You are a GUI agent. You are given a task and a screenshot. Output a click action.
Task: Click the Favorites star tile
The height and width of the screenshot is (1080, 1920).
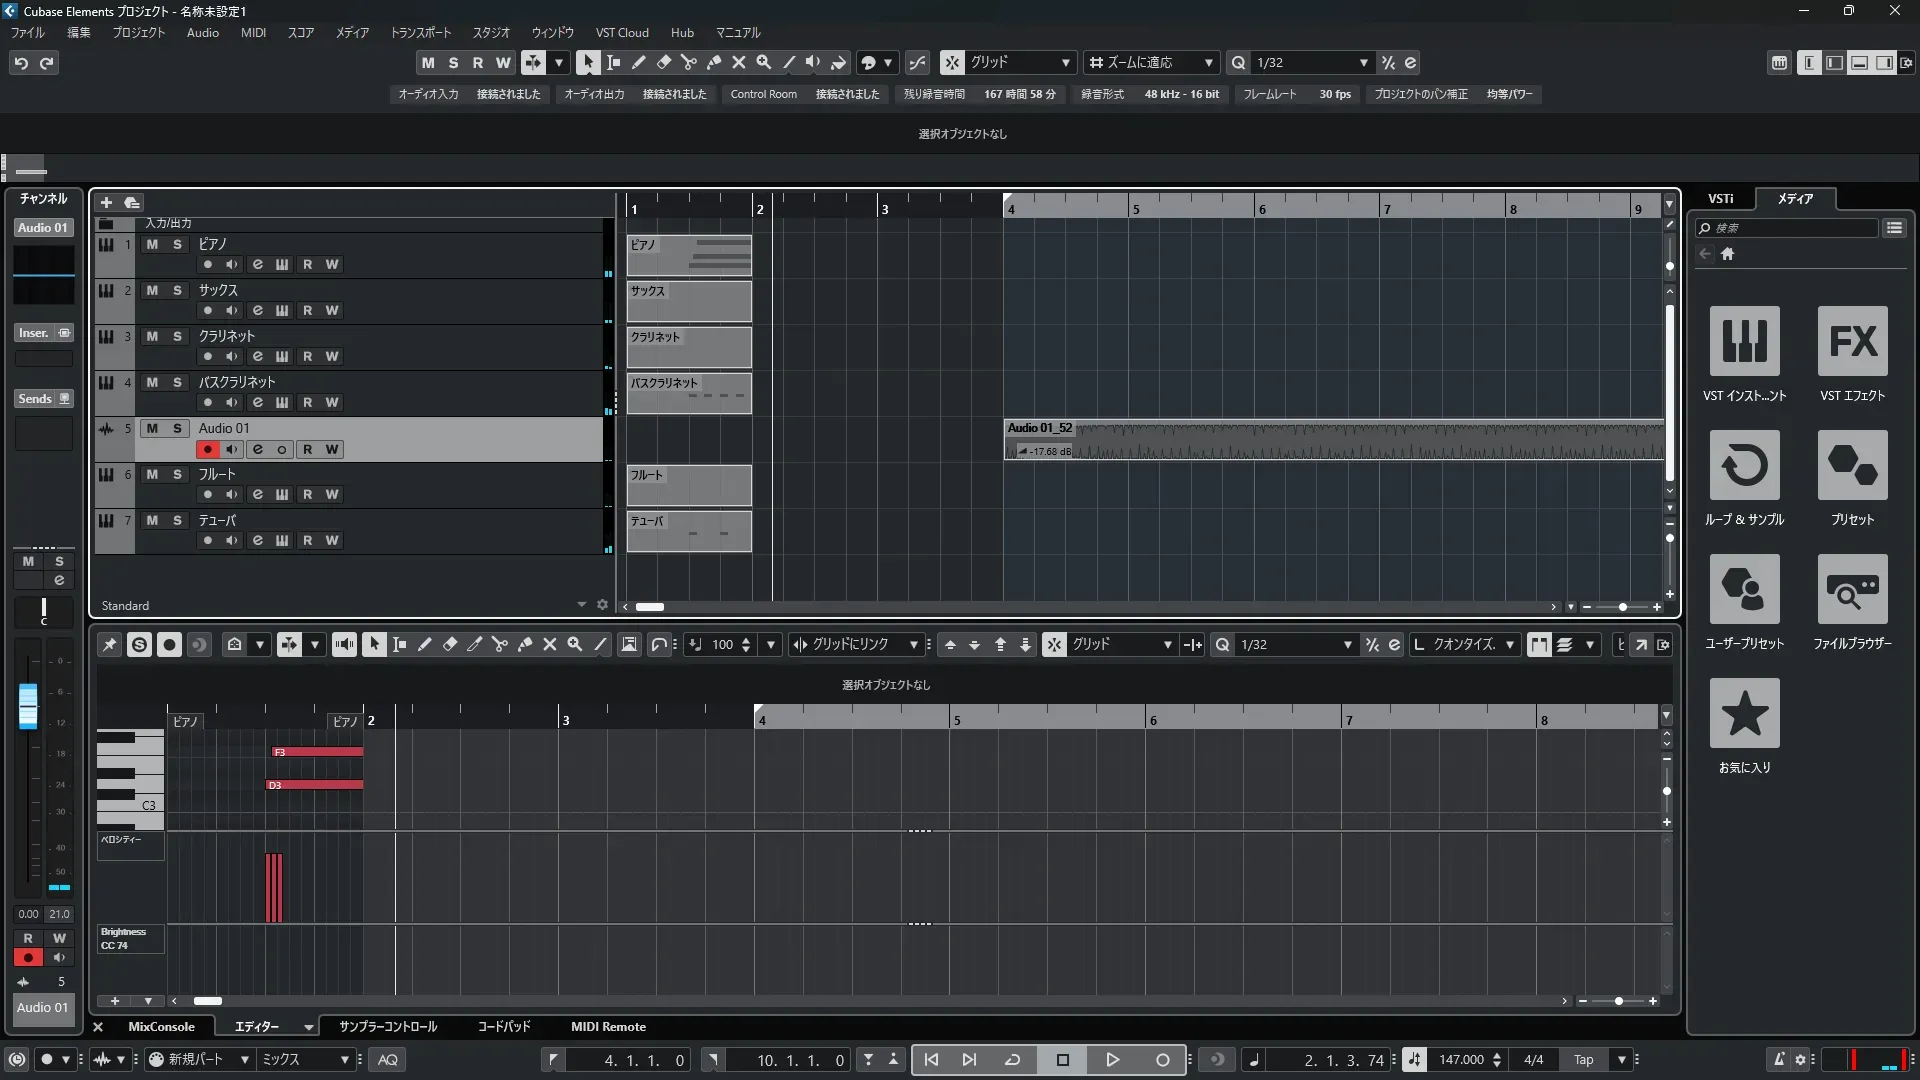click(x=1744, y=714)
